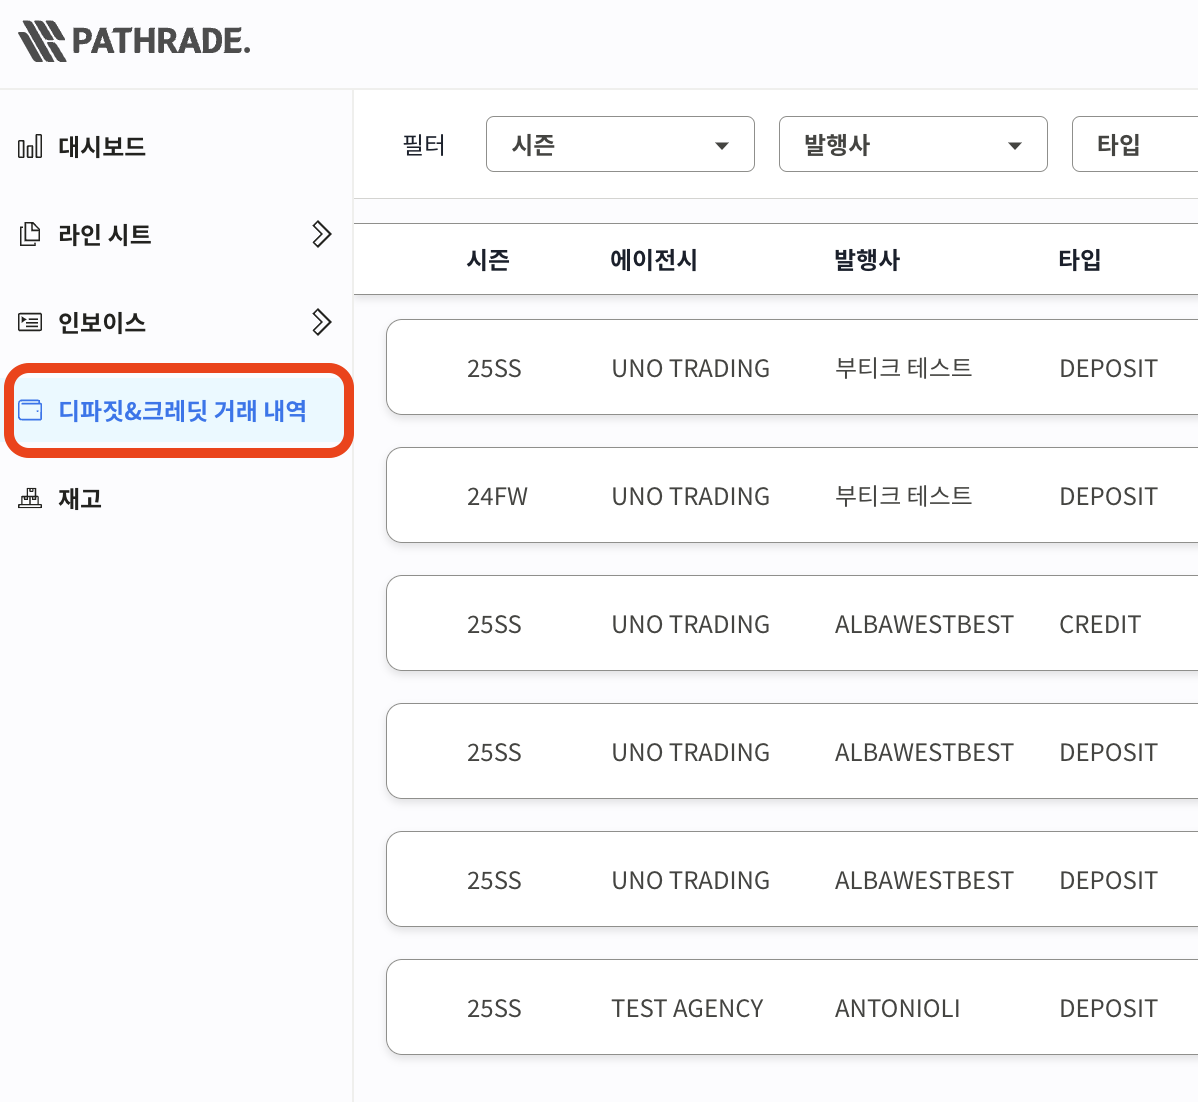1198x1102 pixels.
Task: Click the dashboard bar chart icon
Action: point(30,147)
